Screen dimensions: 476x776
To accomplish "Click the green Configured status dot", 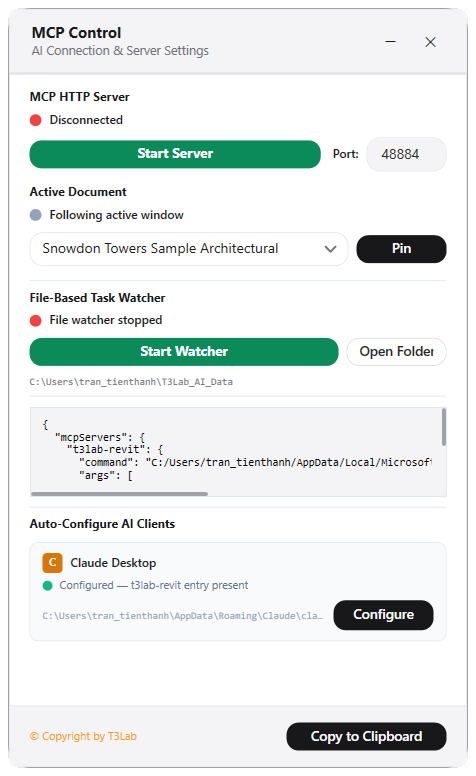I will coord(48,586).
